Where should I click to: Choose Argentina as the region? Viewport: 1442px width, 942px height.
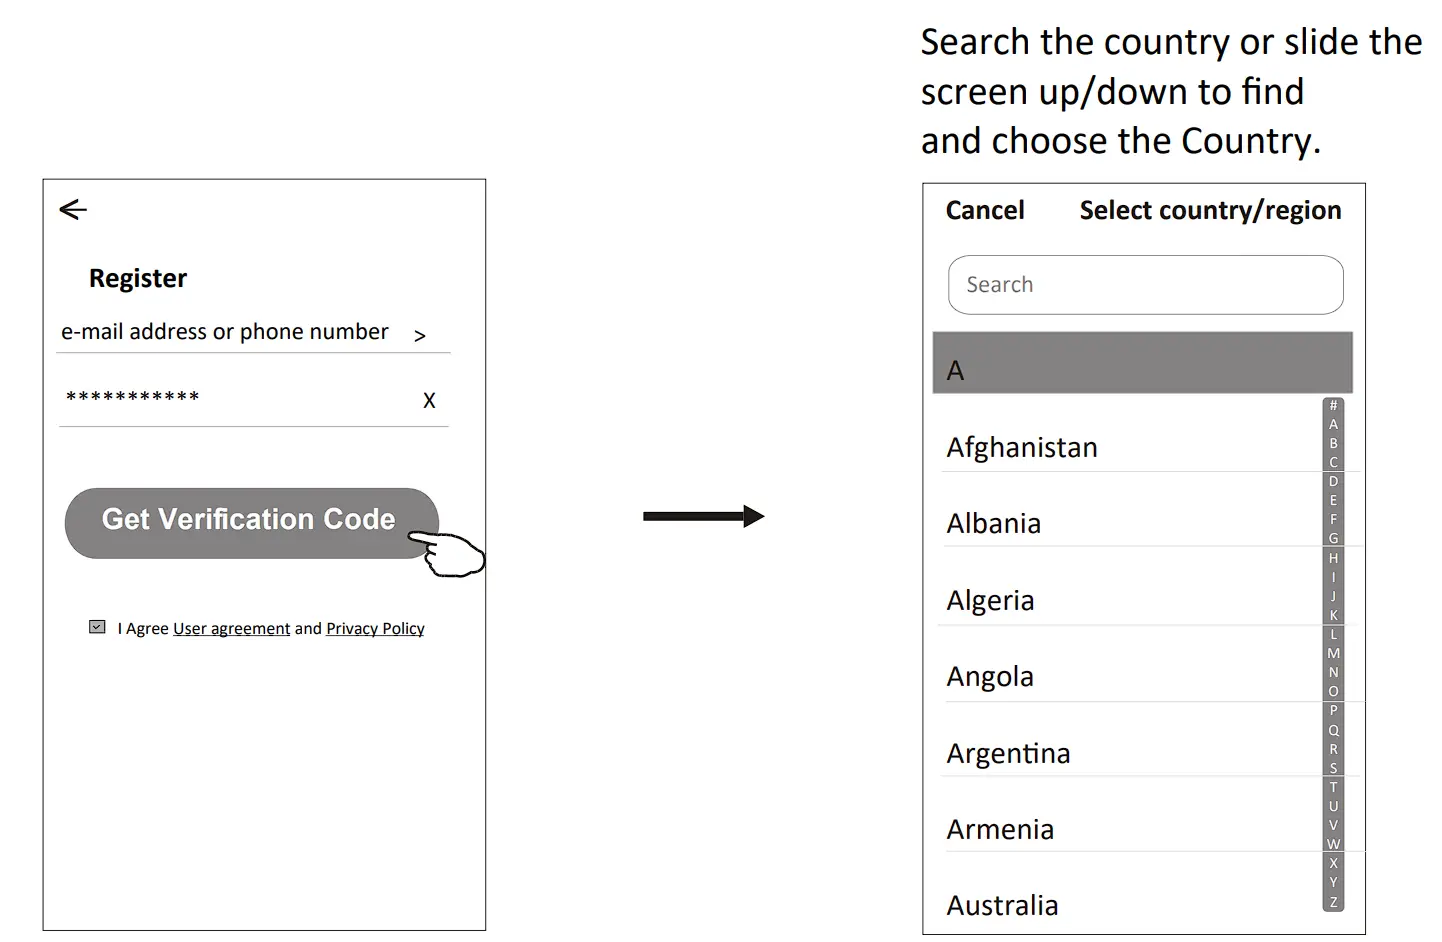(x=1008, y=753)
